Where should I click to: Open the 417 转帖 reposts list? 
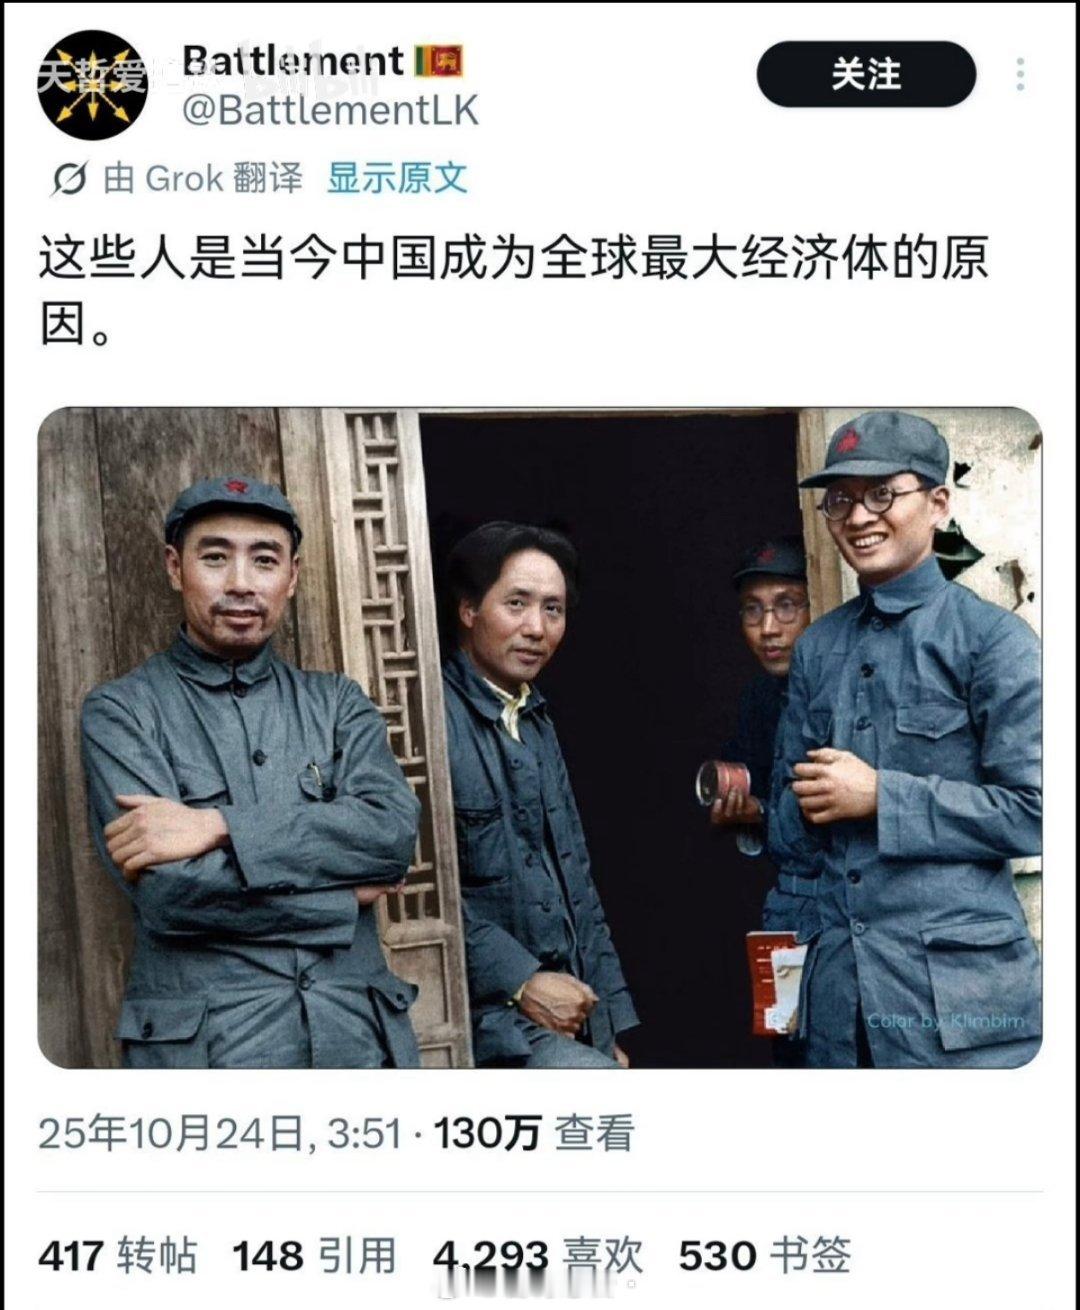[x=118, y=1256]
